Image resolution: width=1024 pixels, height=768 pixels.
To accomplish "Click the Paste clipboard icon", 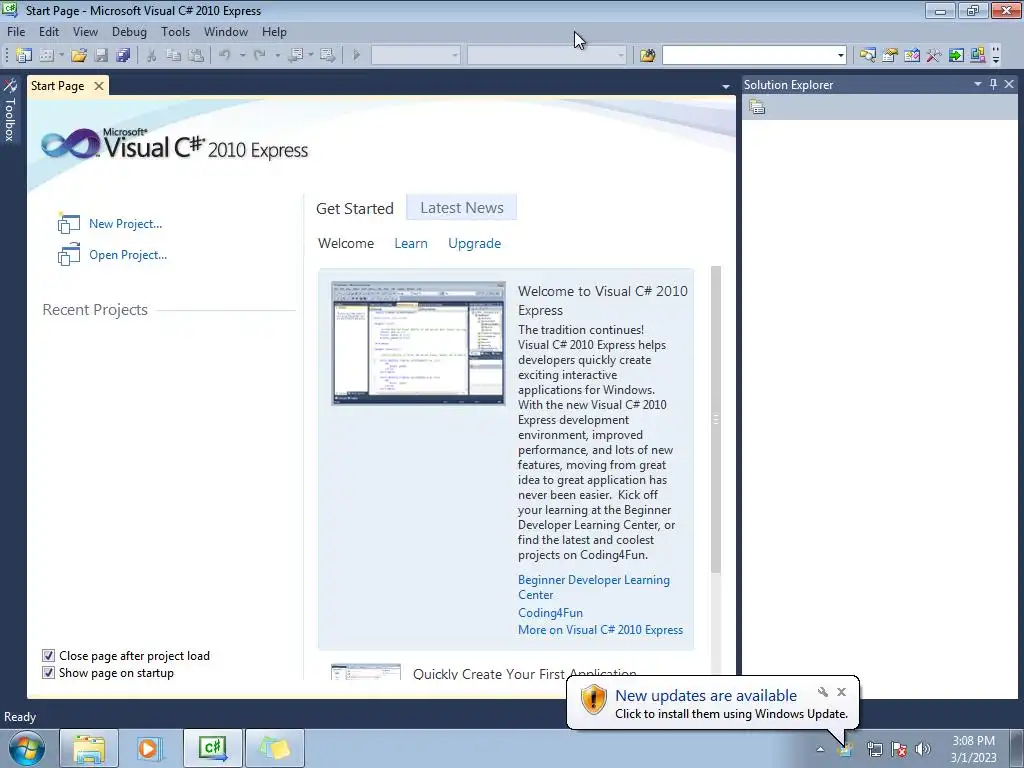I will point(196,56).
